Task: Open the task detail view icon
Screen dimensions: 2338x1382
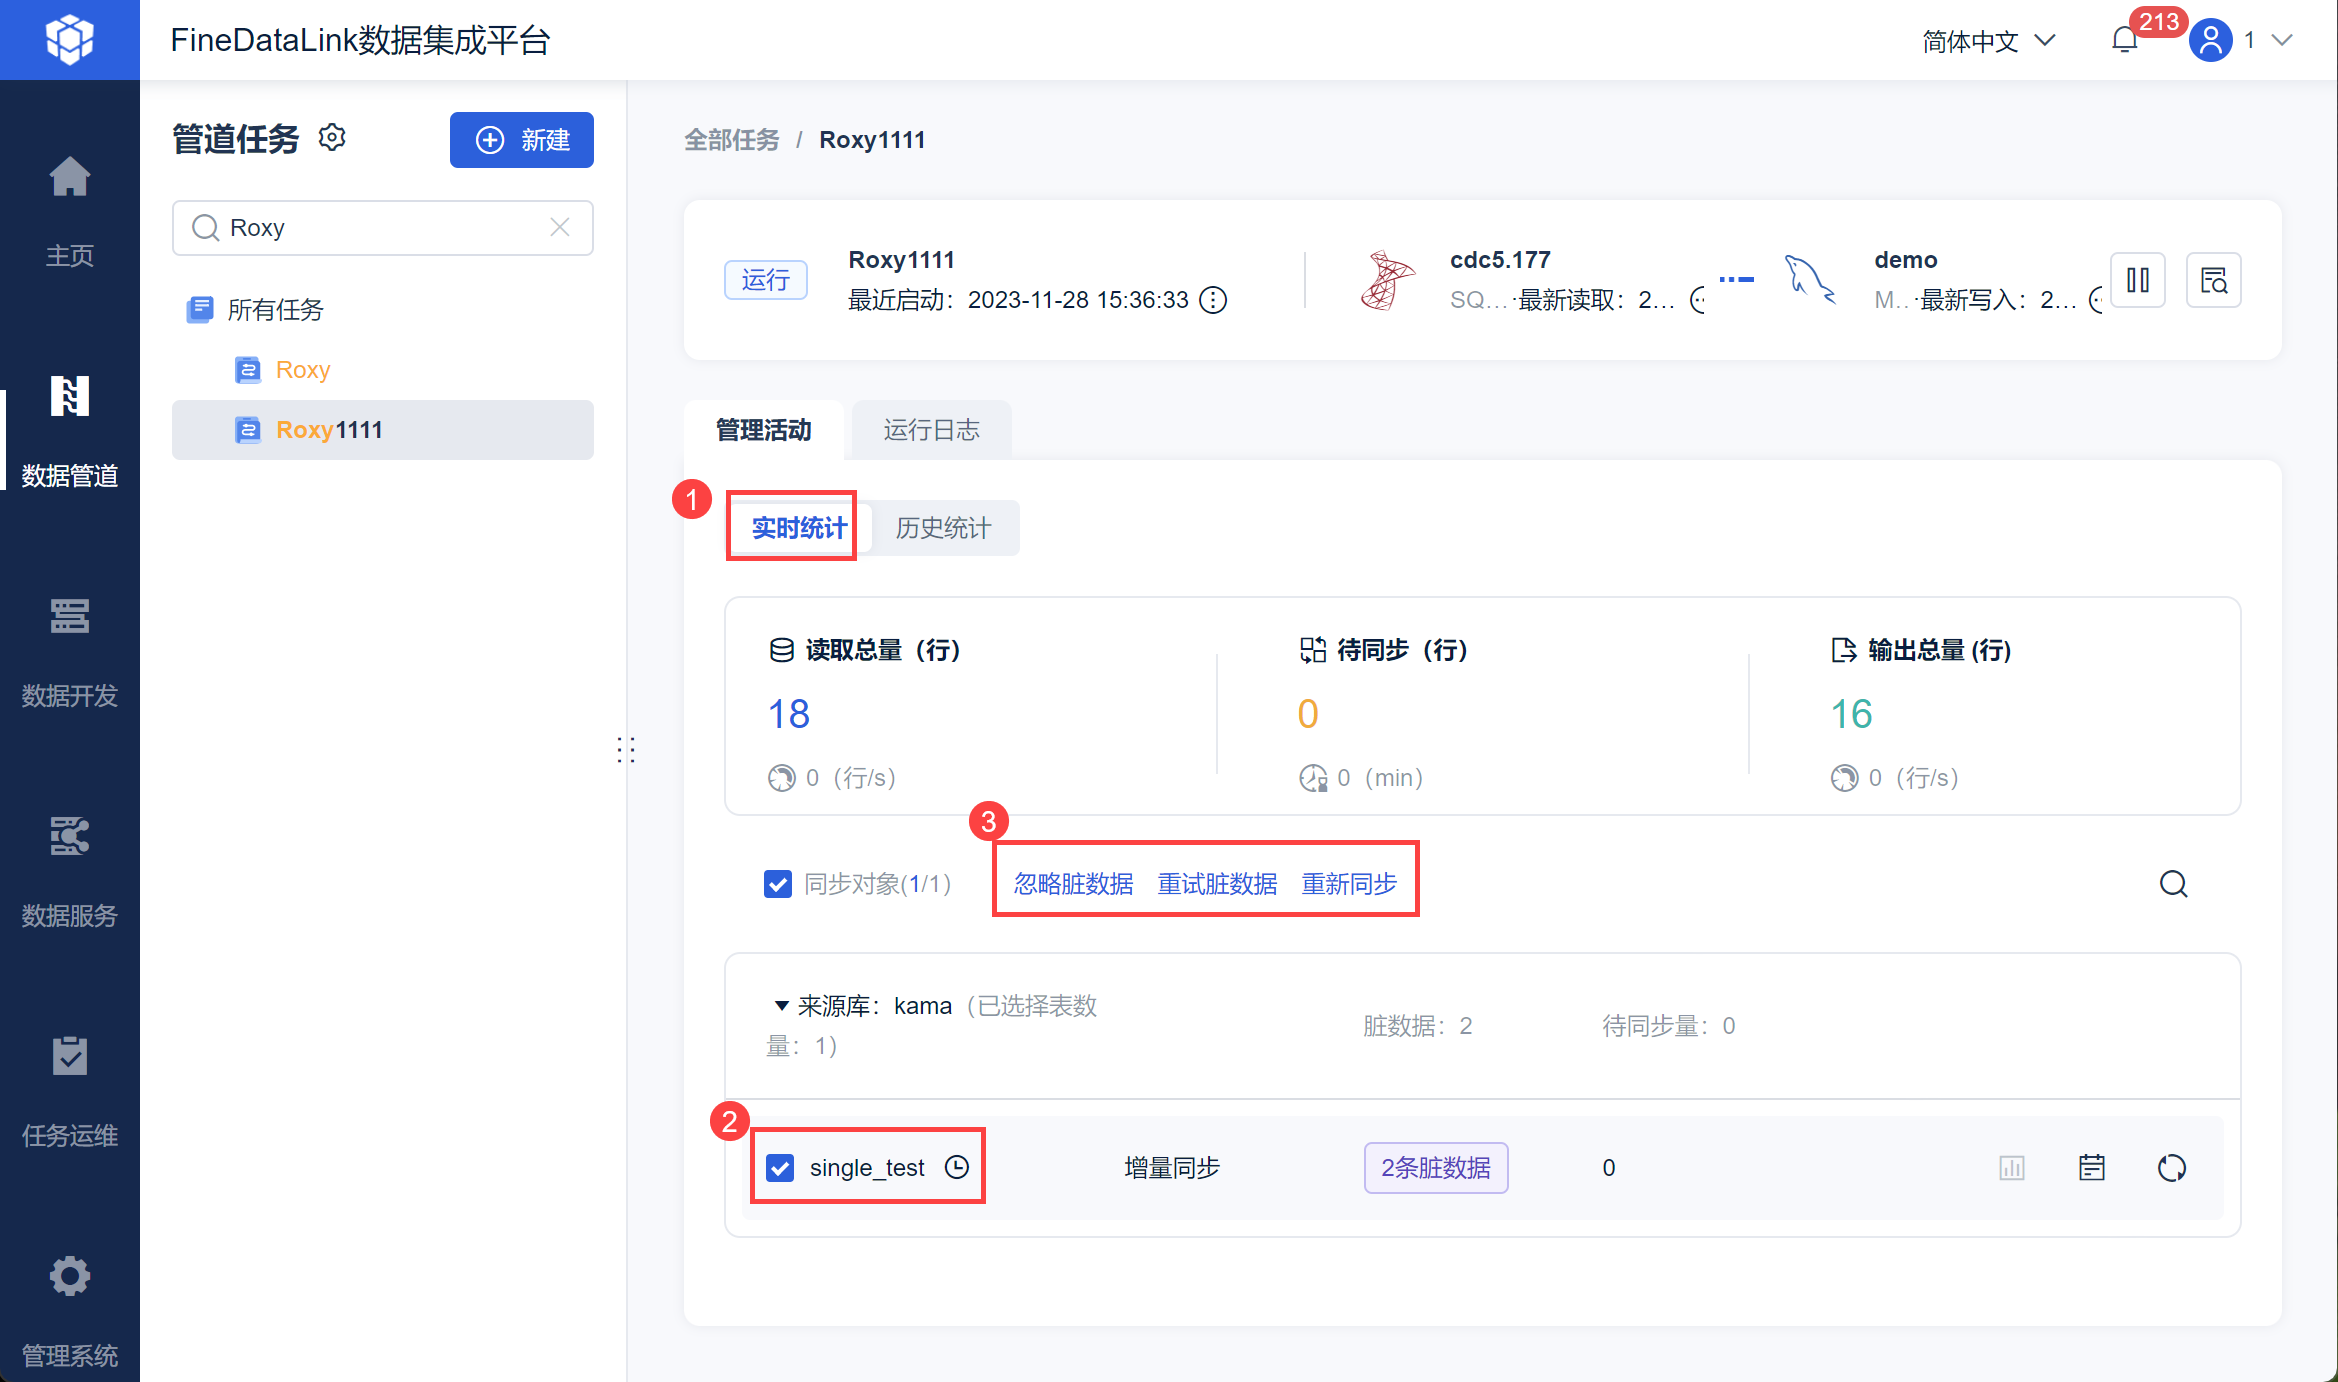Action: [x=2213, y=280]
